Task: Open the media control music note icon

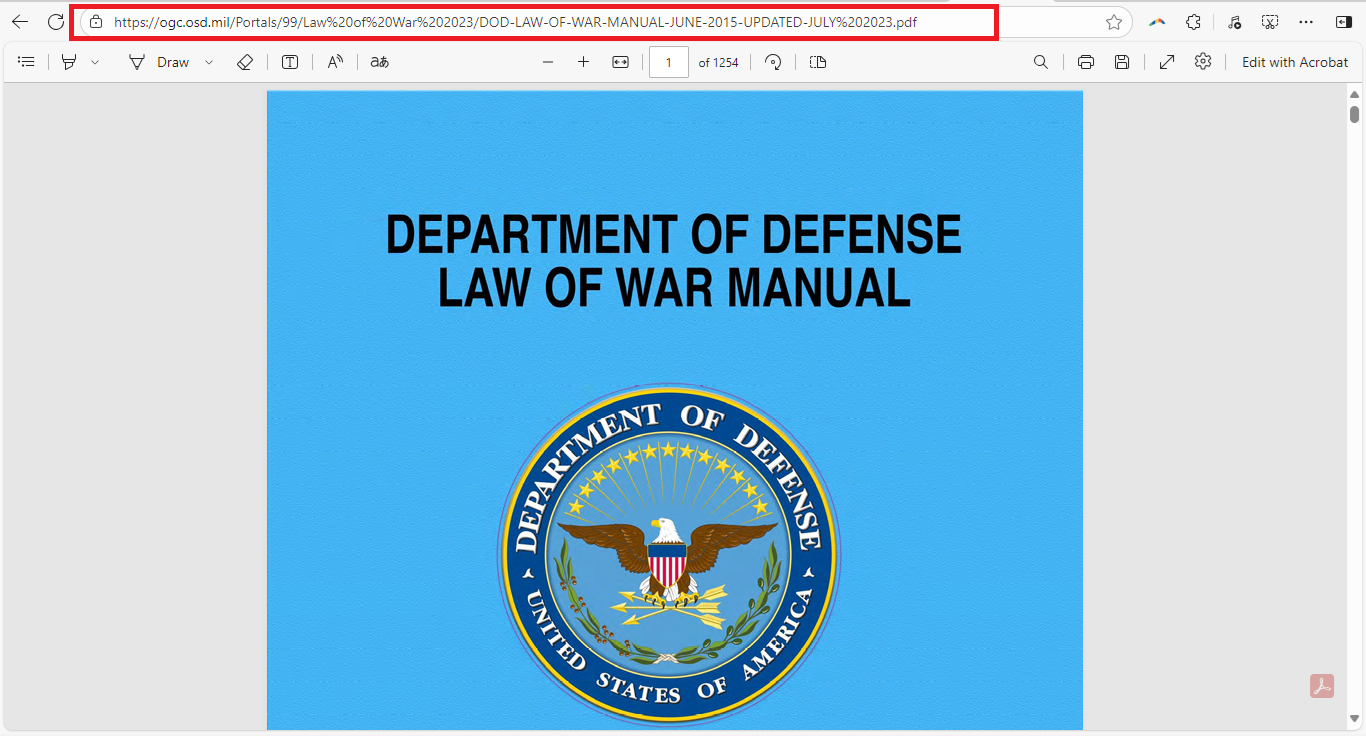Action: pyautogui.click(x=1234, y=22)
